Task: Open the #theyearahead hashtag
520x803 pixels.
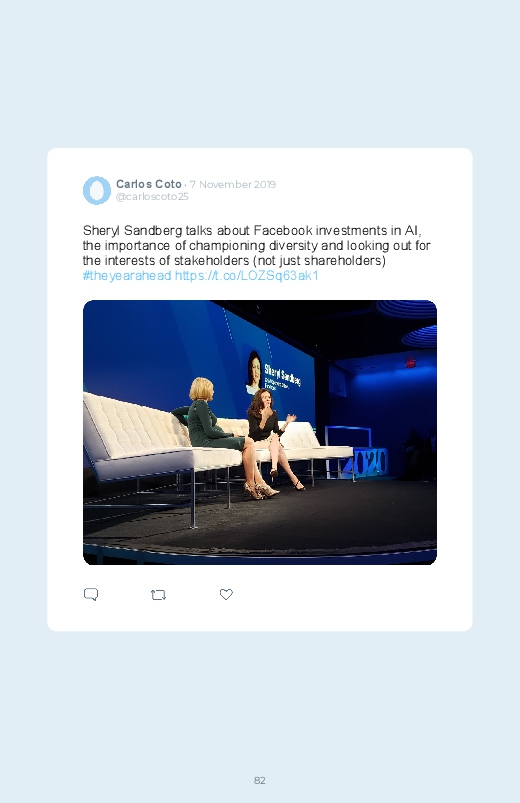Action: pyautogui.click(x=127, y=276)
